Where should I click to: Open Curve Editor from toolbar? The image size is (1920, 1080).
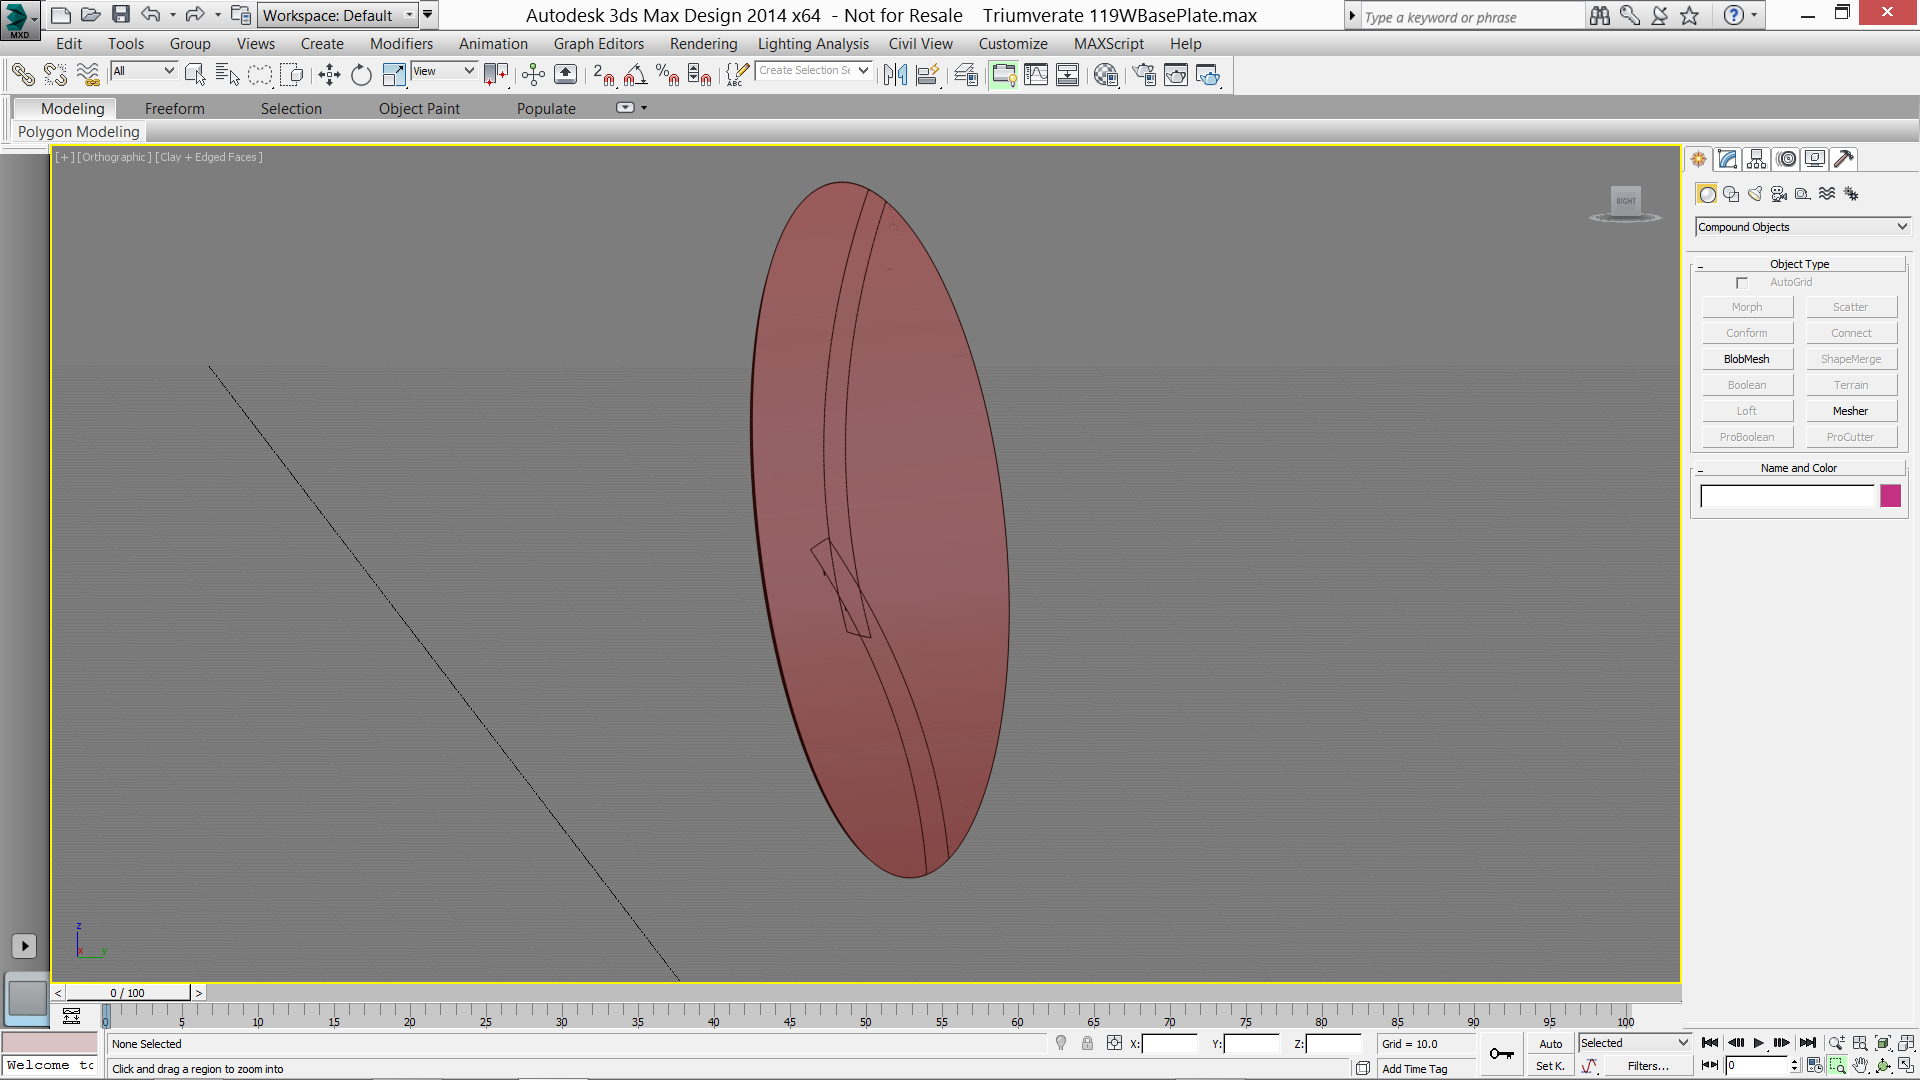1035,74
